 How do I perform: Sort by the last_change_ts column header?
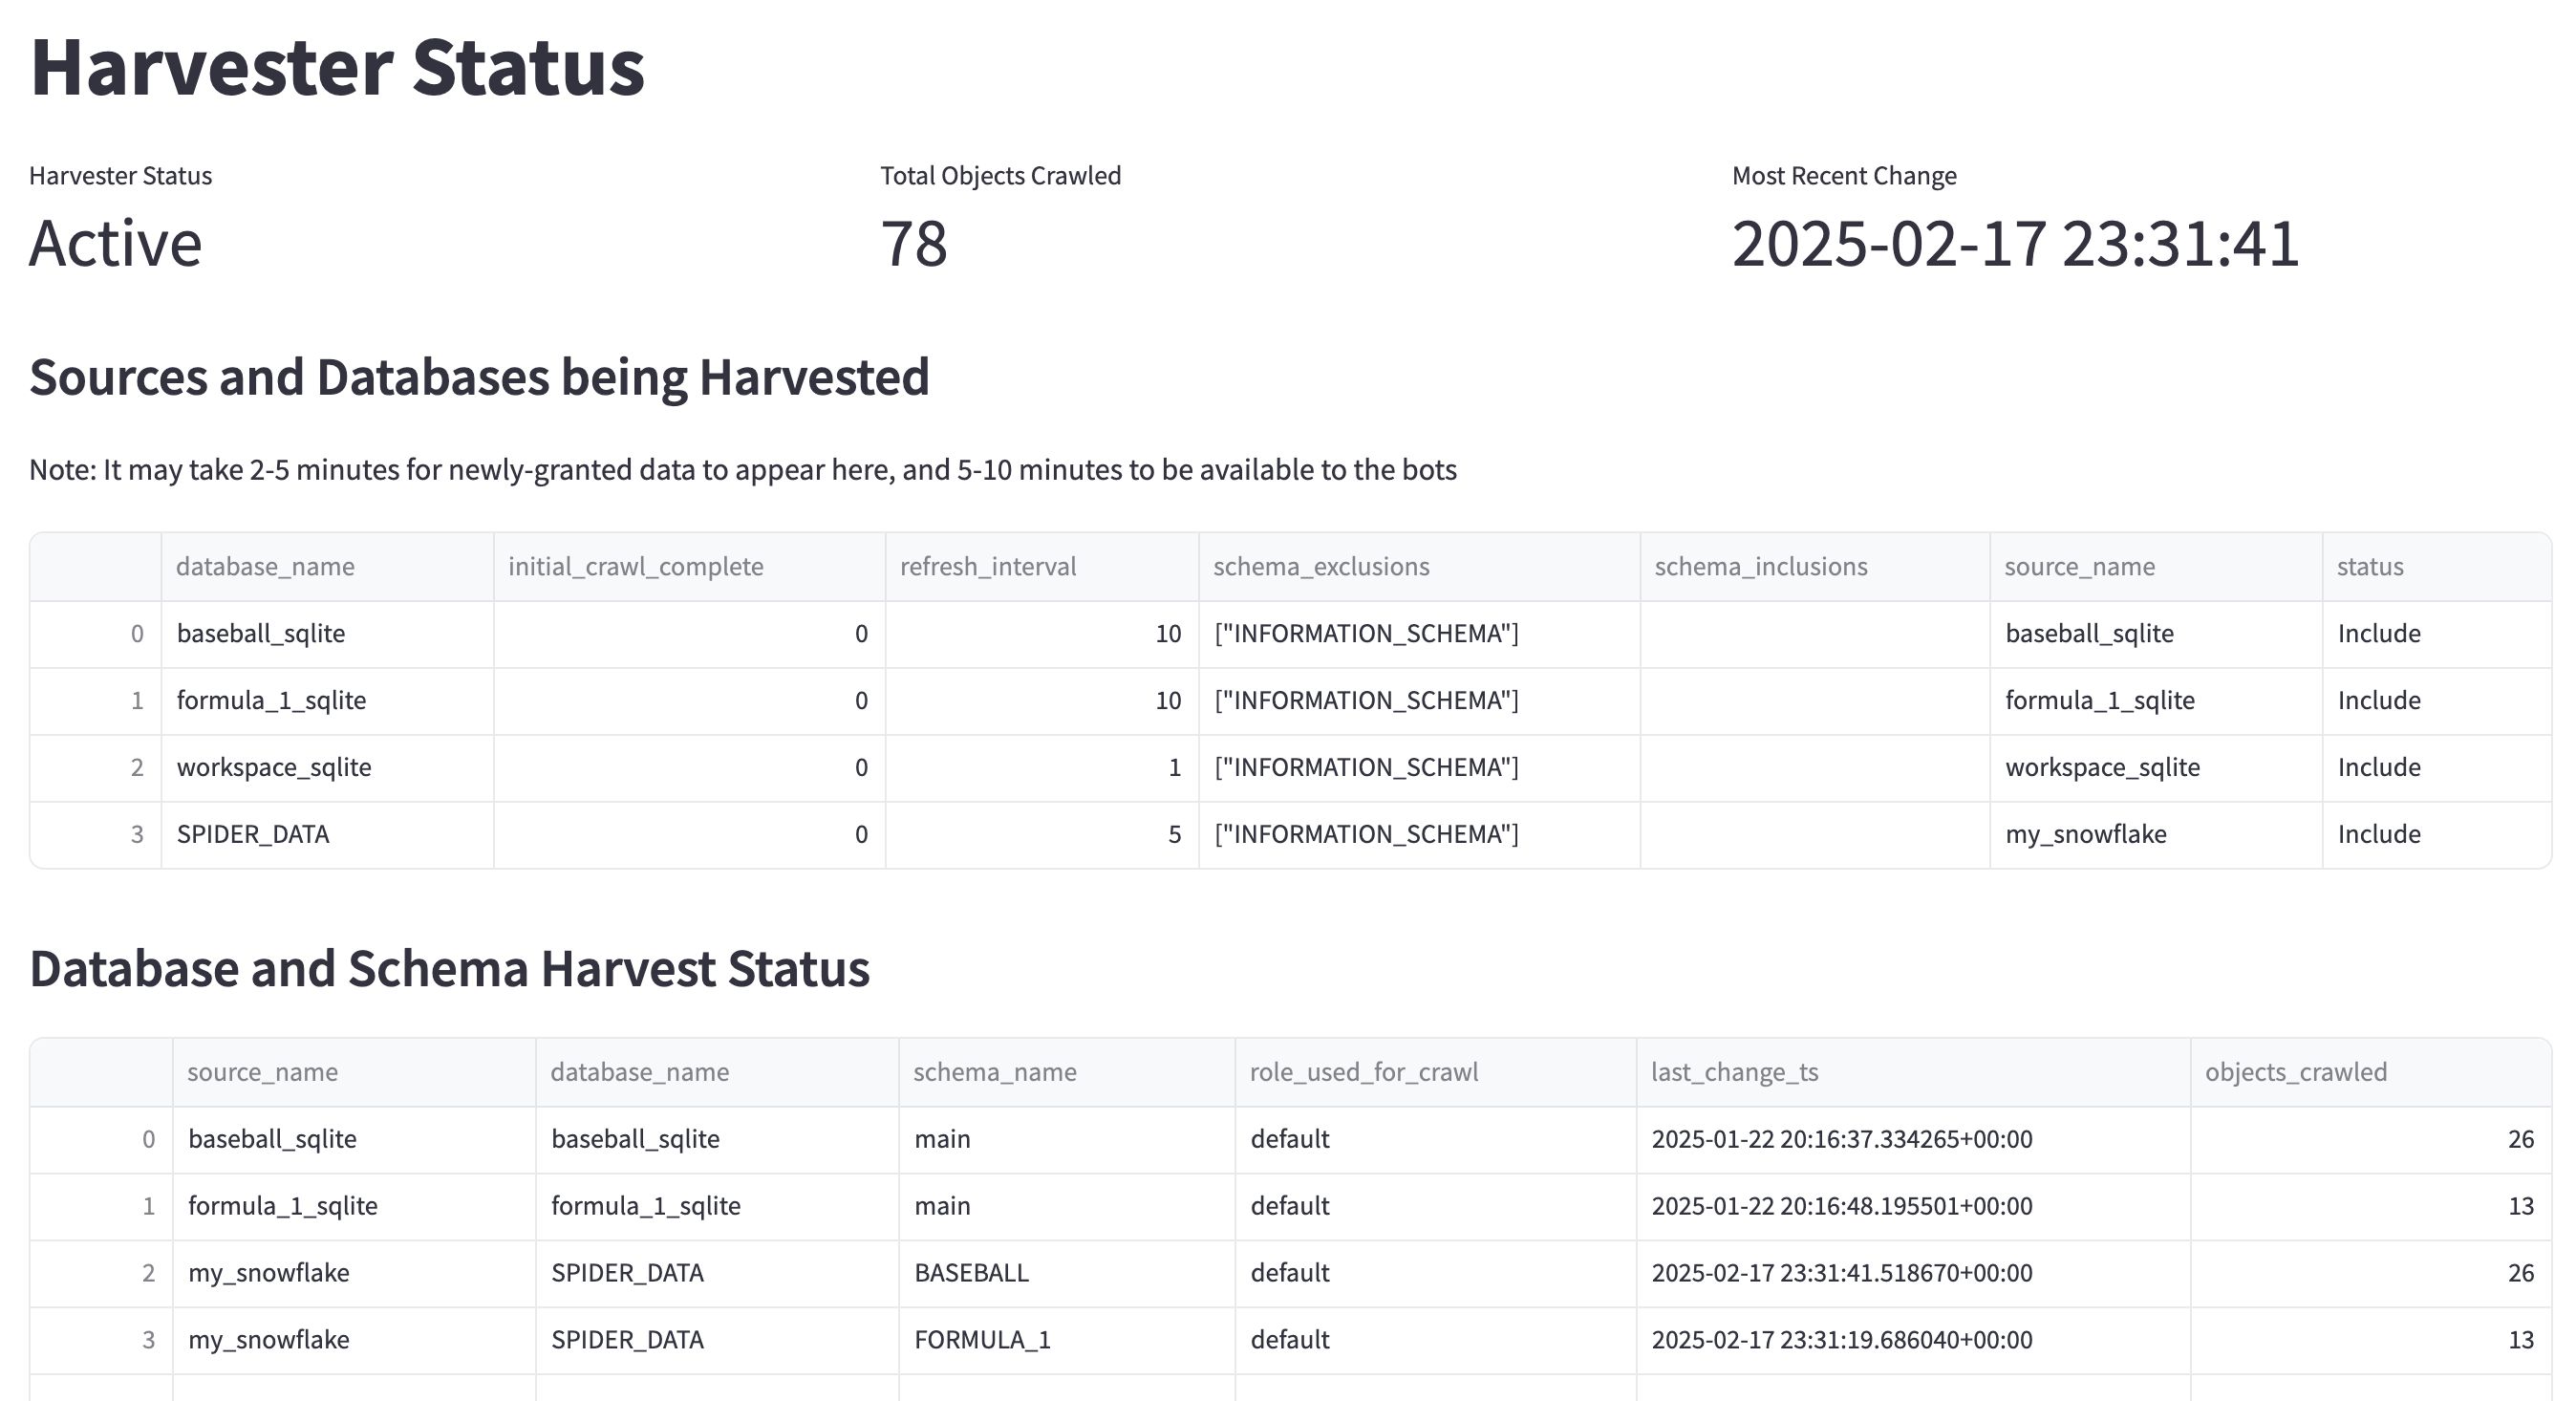coord(1734,1072)
